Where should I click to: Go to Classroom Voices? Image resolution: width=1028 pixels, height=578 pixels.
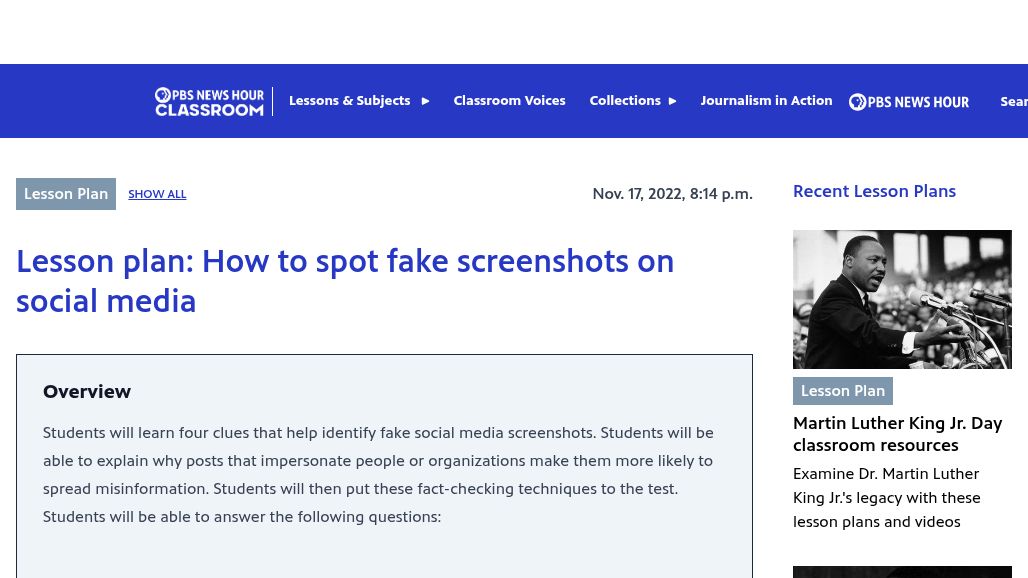pos(509,101)
